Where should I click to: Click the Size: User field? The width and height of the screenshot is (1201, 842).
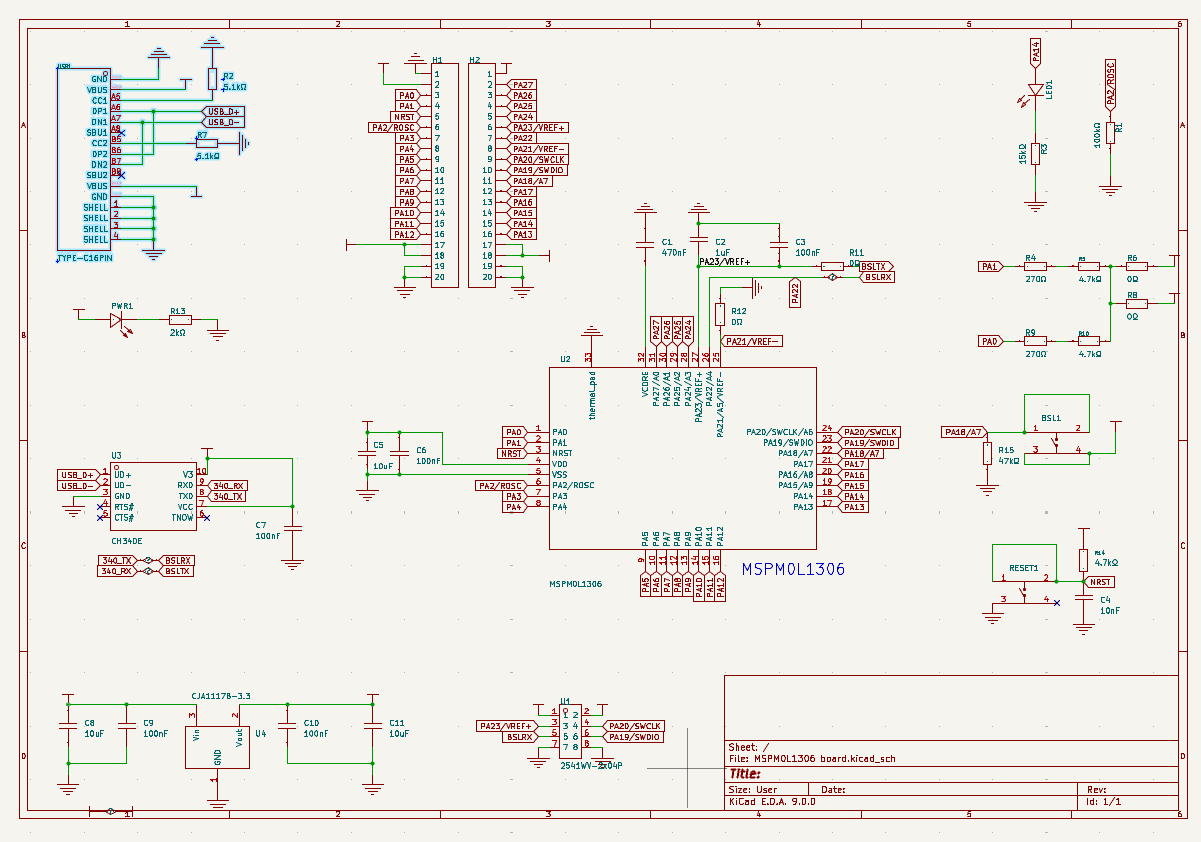tap(753, 789)
